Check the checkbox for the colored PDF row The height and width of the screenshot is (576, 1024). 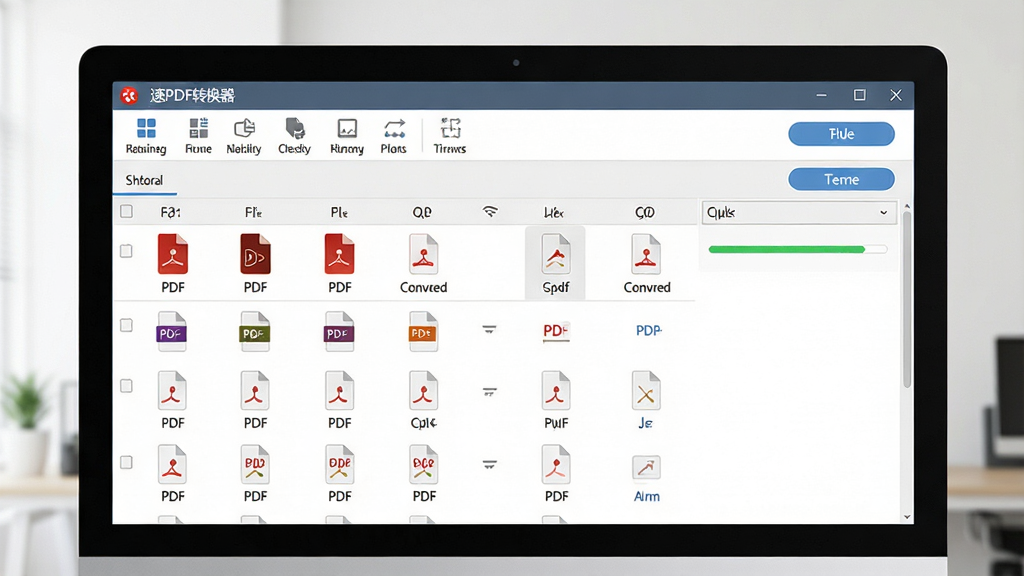click(x=127, y=325)
